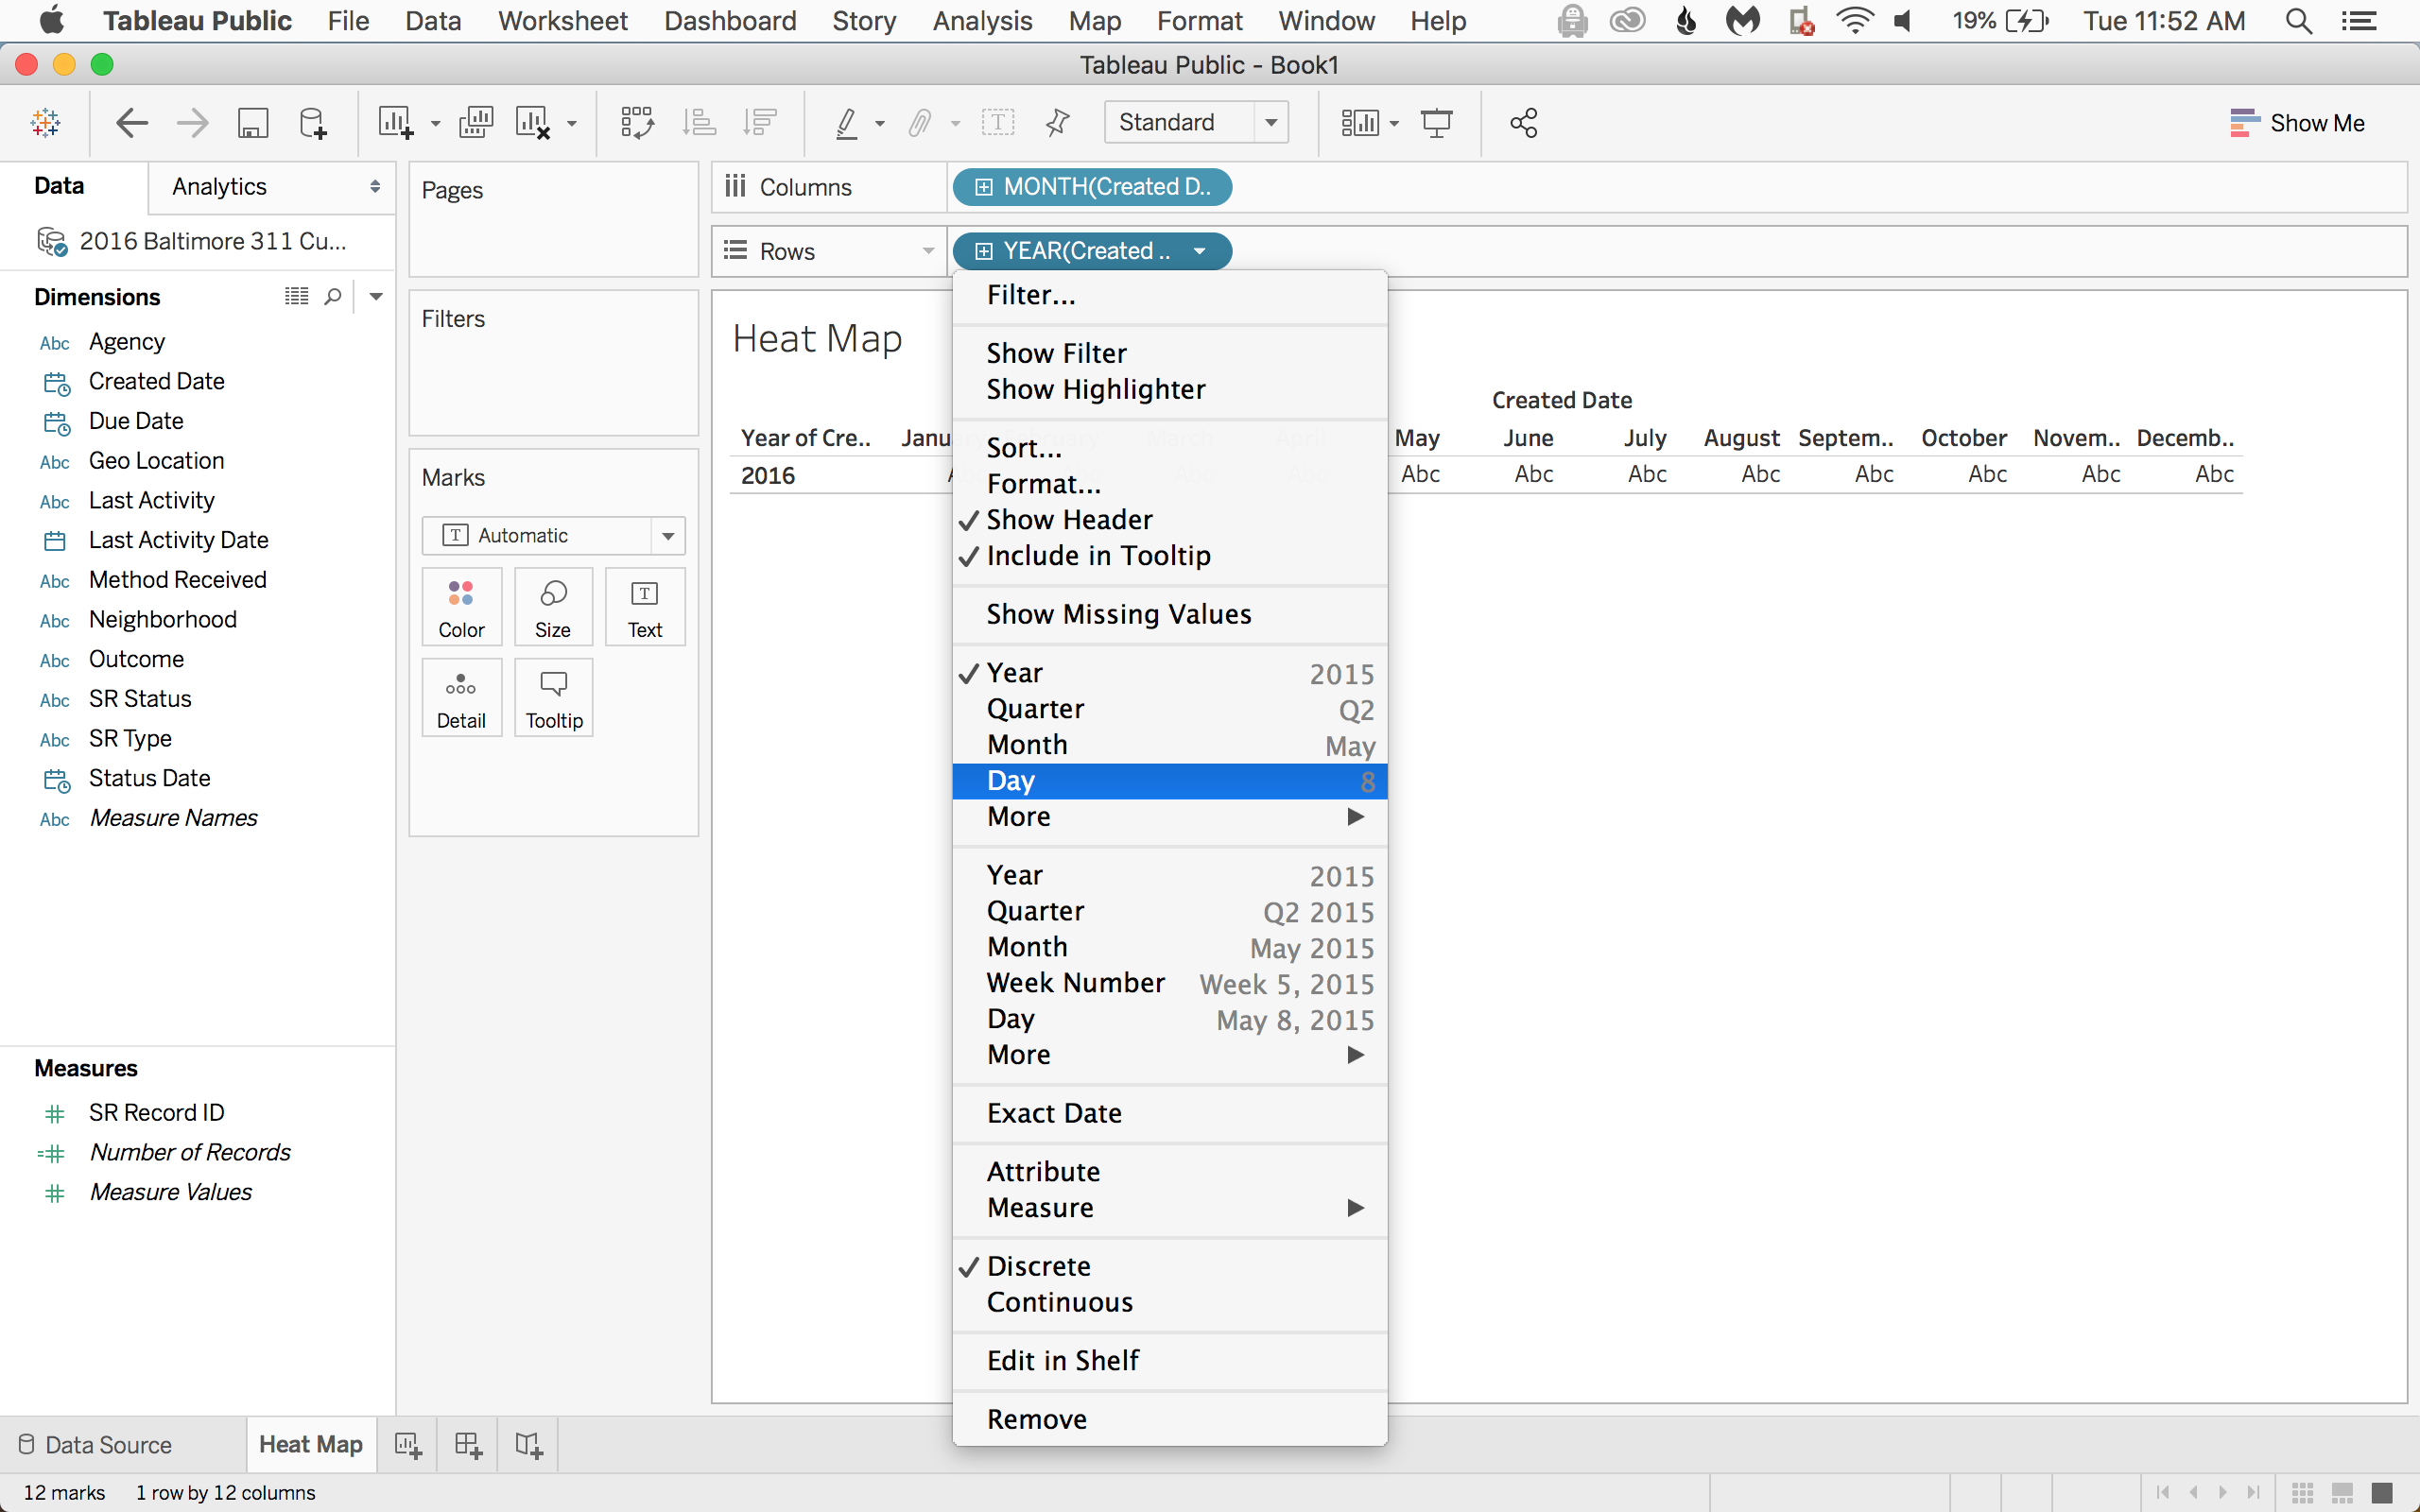
Task: Select the Neighborhood dimension field
Action: pyautogui.click(x=162, y=620)
